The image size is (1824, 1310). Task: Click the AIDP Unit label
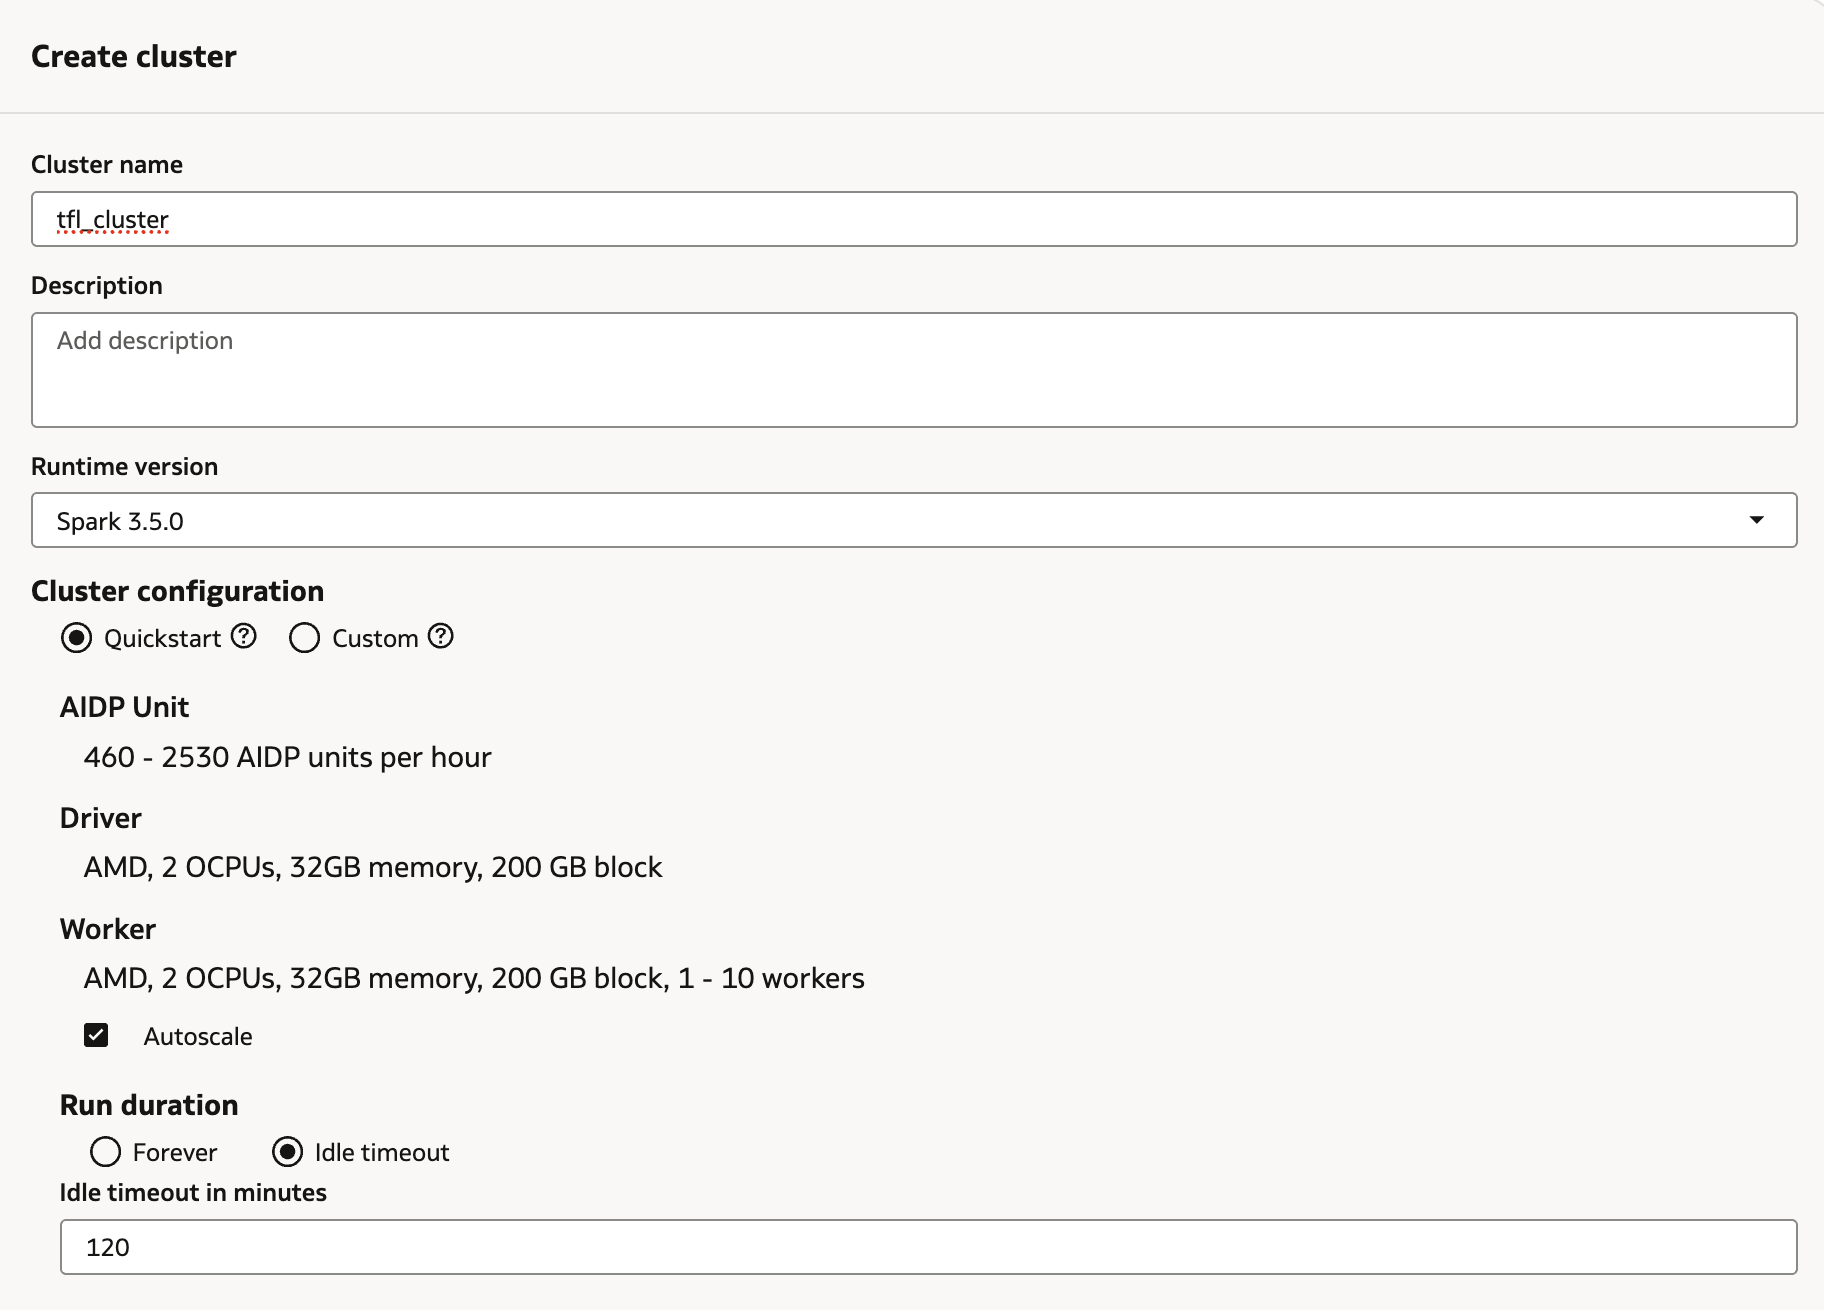click(x=124, y=707)
